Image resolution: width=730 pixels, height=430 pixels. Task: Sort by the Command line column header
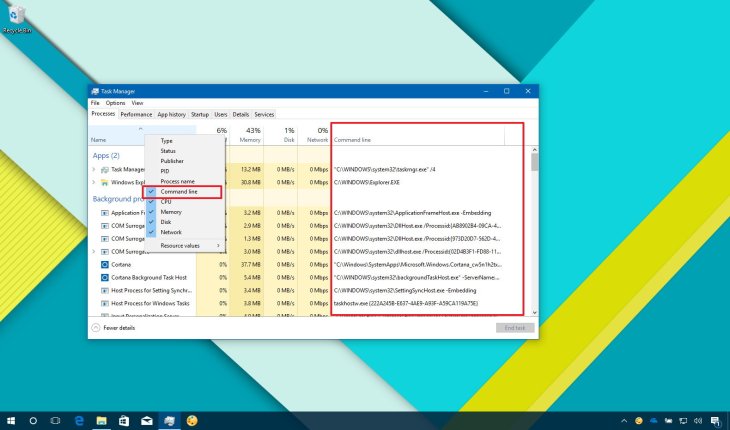(x=418, y=135)
